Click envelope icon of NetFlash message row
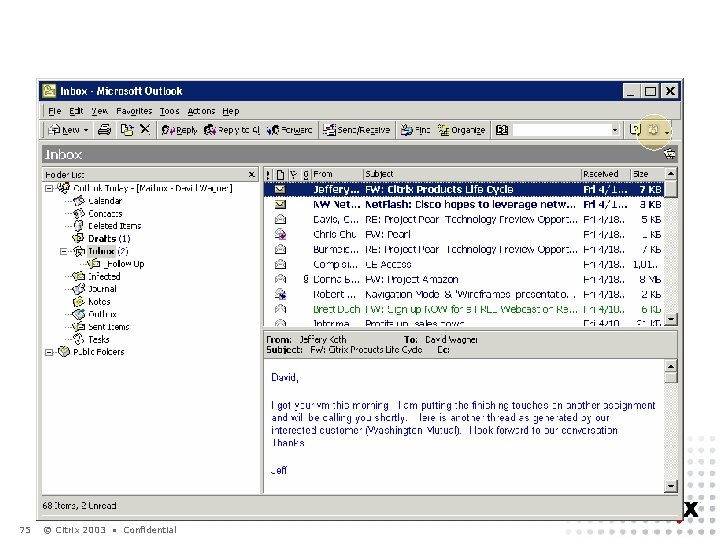 [280, 204]
